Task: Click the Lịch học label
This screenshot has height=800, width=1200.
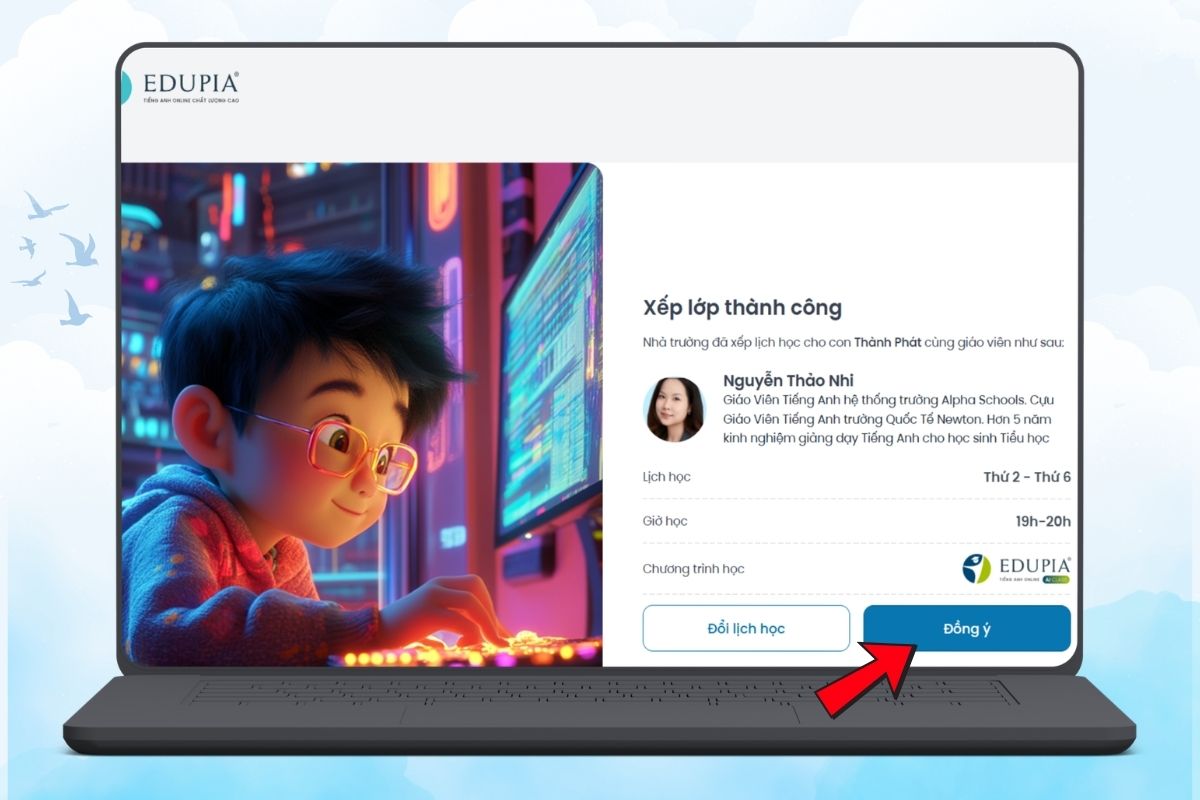Action: coord(666,477)
